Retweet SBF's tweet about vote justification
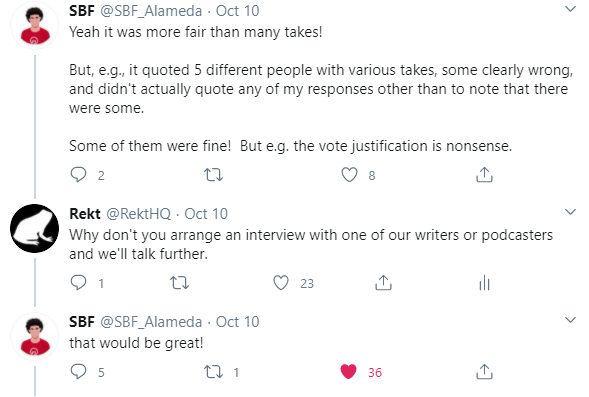This screenshot has height=397, width=589. 213,175
